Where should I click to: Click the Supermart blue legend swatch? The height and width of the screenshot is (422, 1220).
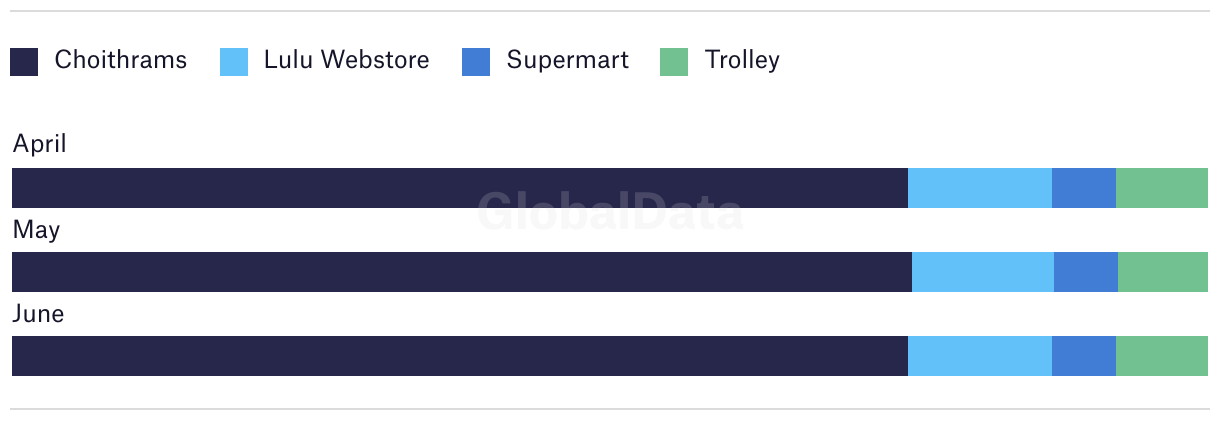coord(476,62)
